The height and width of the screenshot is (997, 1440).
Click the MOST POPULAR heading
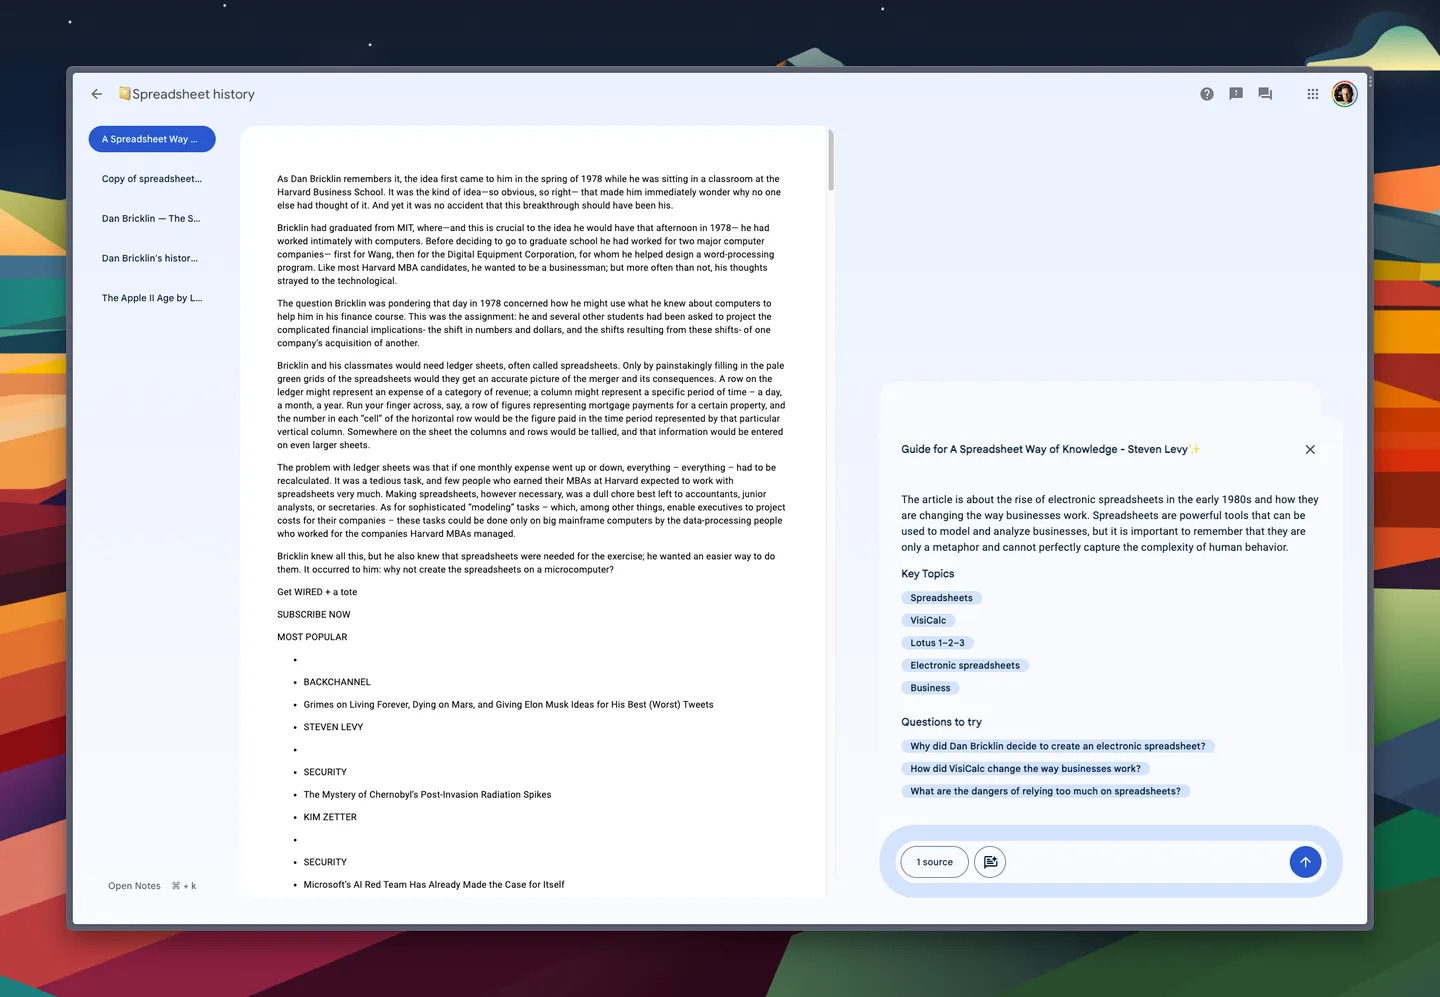click(x=312, y=637)
